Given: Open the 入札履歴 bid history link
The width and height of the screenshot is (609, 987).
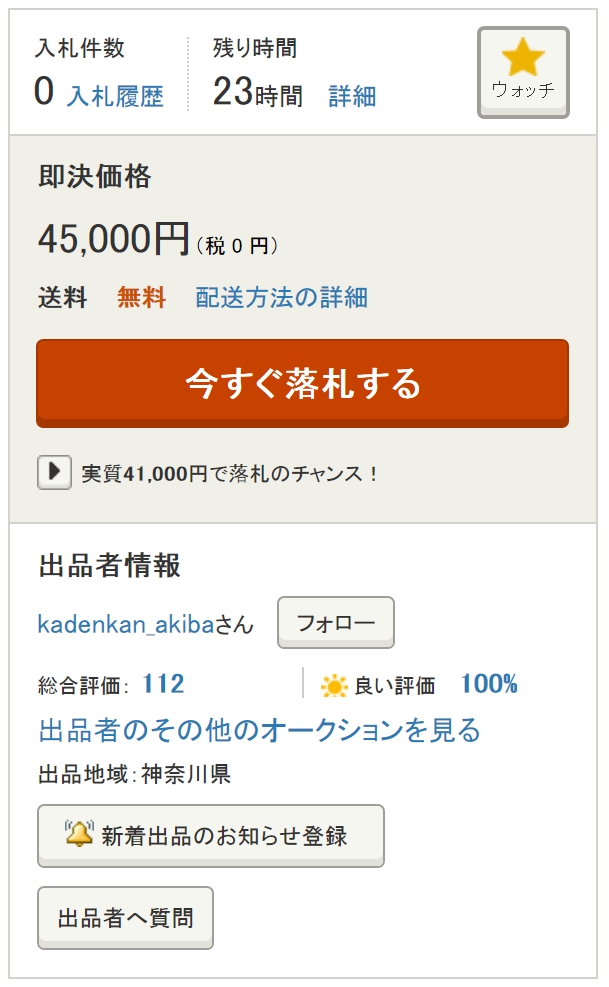Looking at the screenshot, I should (x=115, y=96).
